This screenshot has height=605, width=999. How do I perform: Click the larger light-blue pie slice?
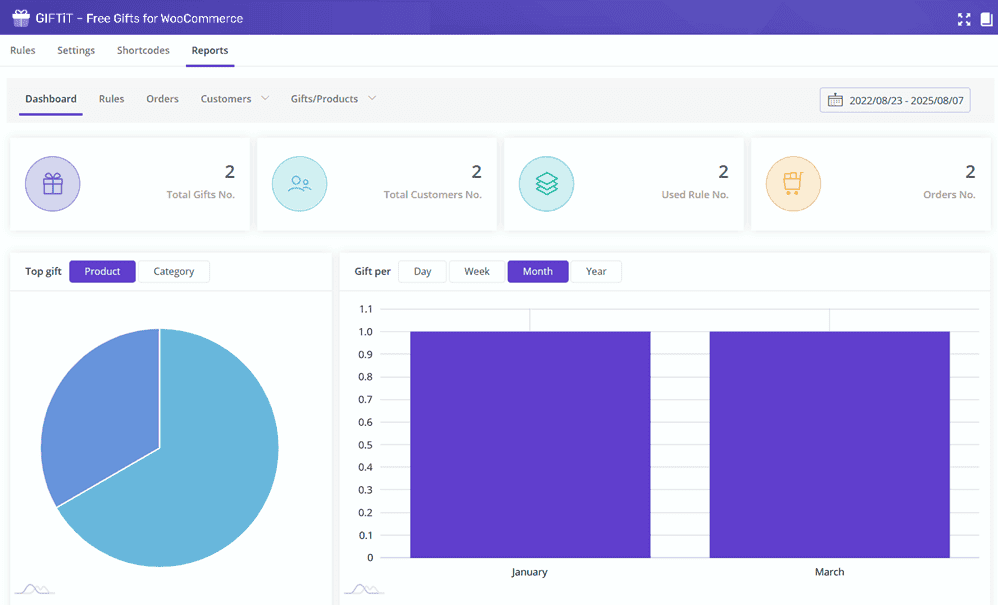pos(200,470)
